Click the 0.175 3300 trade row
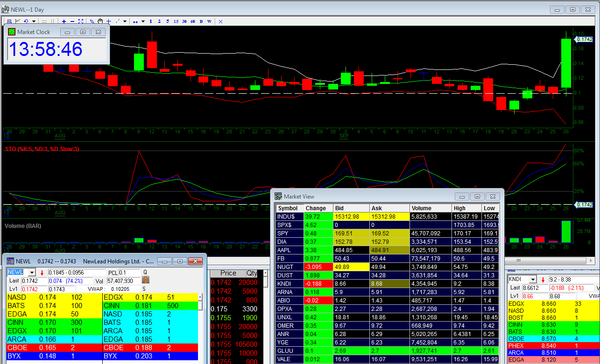Screen dimensions: 600x364 tap(234, 309)
